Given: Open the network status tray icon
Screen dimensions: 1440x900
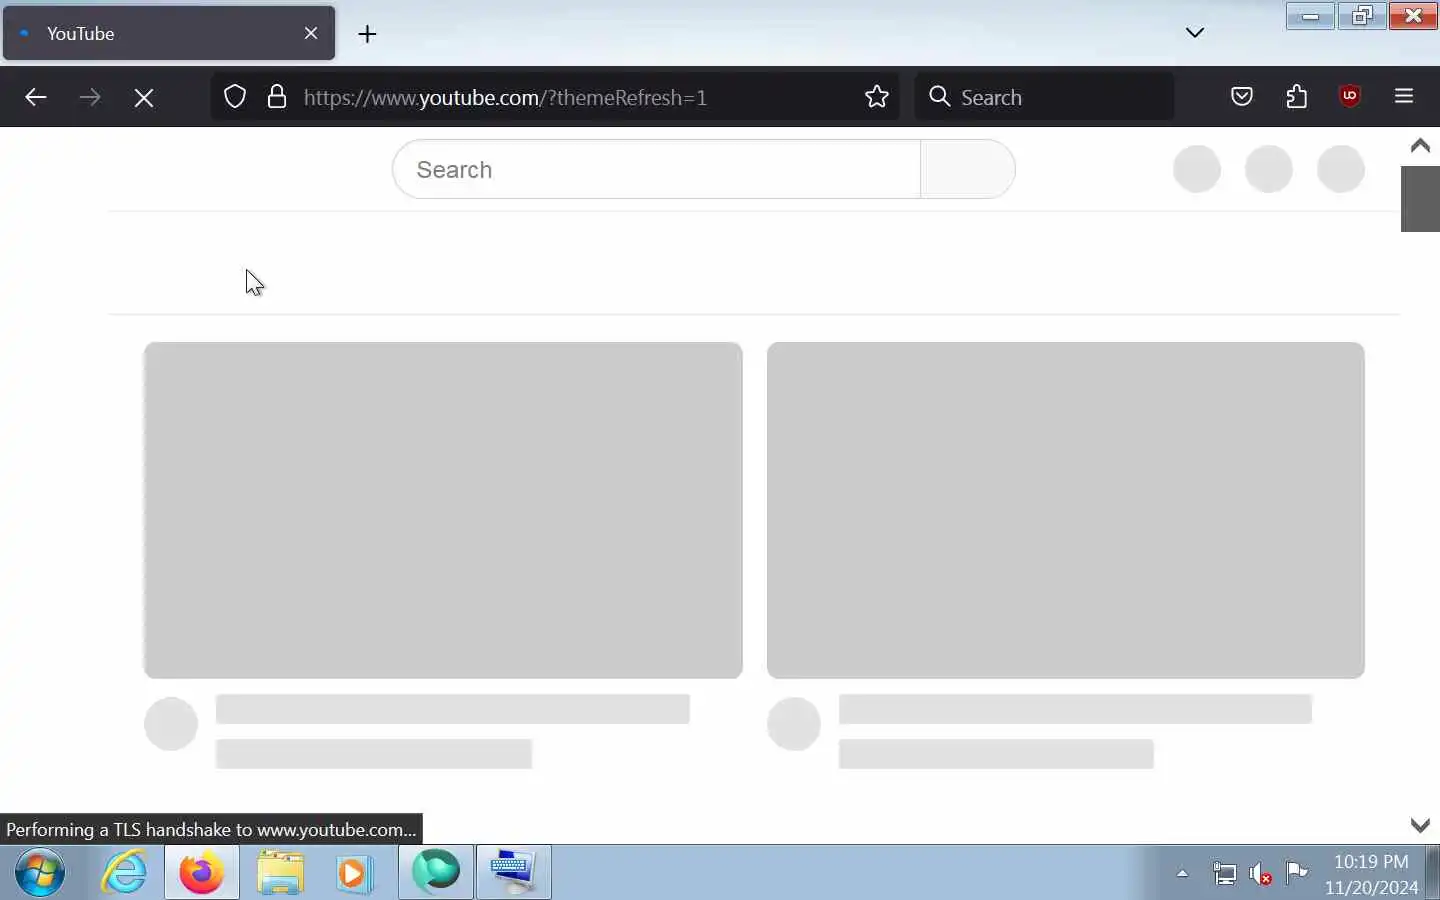Looking at the screenshot, I should click(x=1224, y=874).
